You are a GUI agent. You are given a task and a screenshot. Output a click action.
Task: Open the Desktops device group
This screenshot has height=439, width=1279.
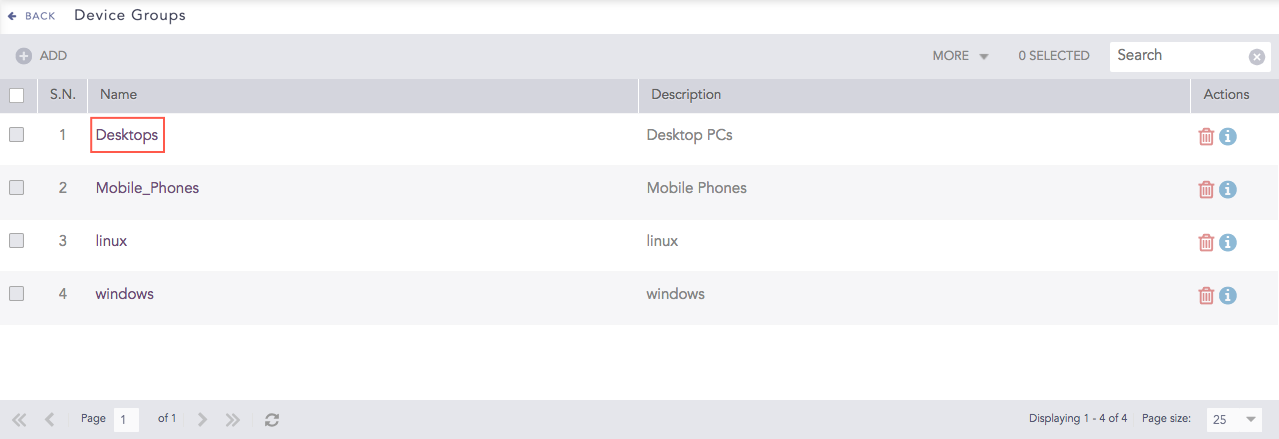click(x=127, y=135)
